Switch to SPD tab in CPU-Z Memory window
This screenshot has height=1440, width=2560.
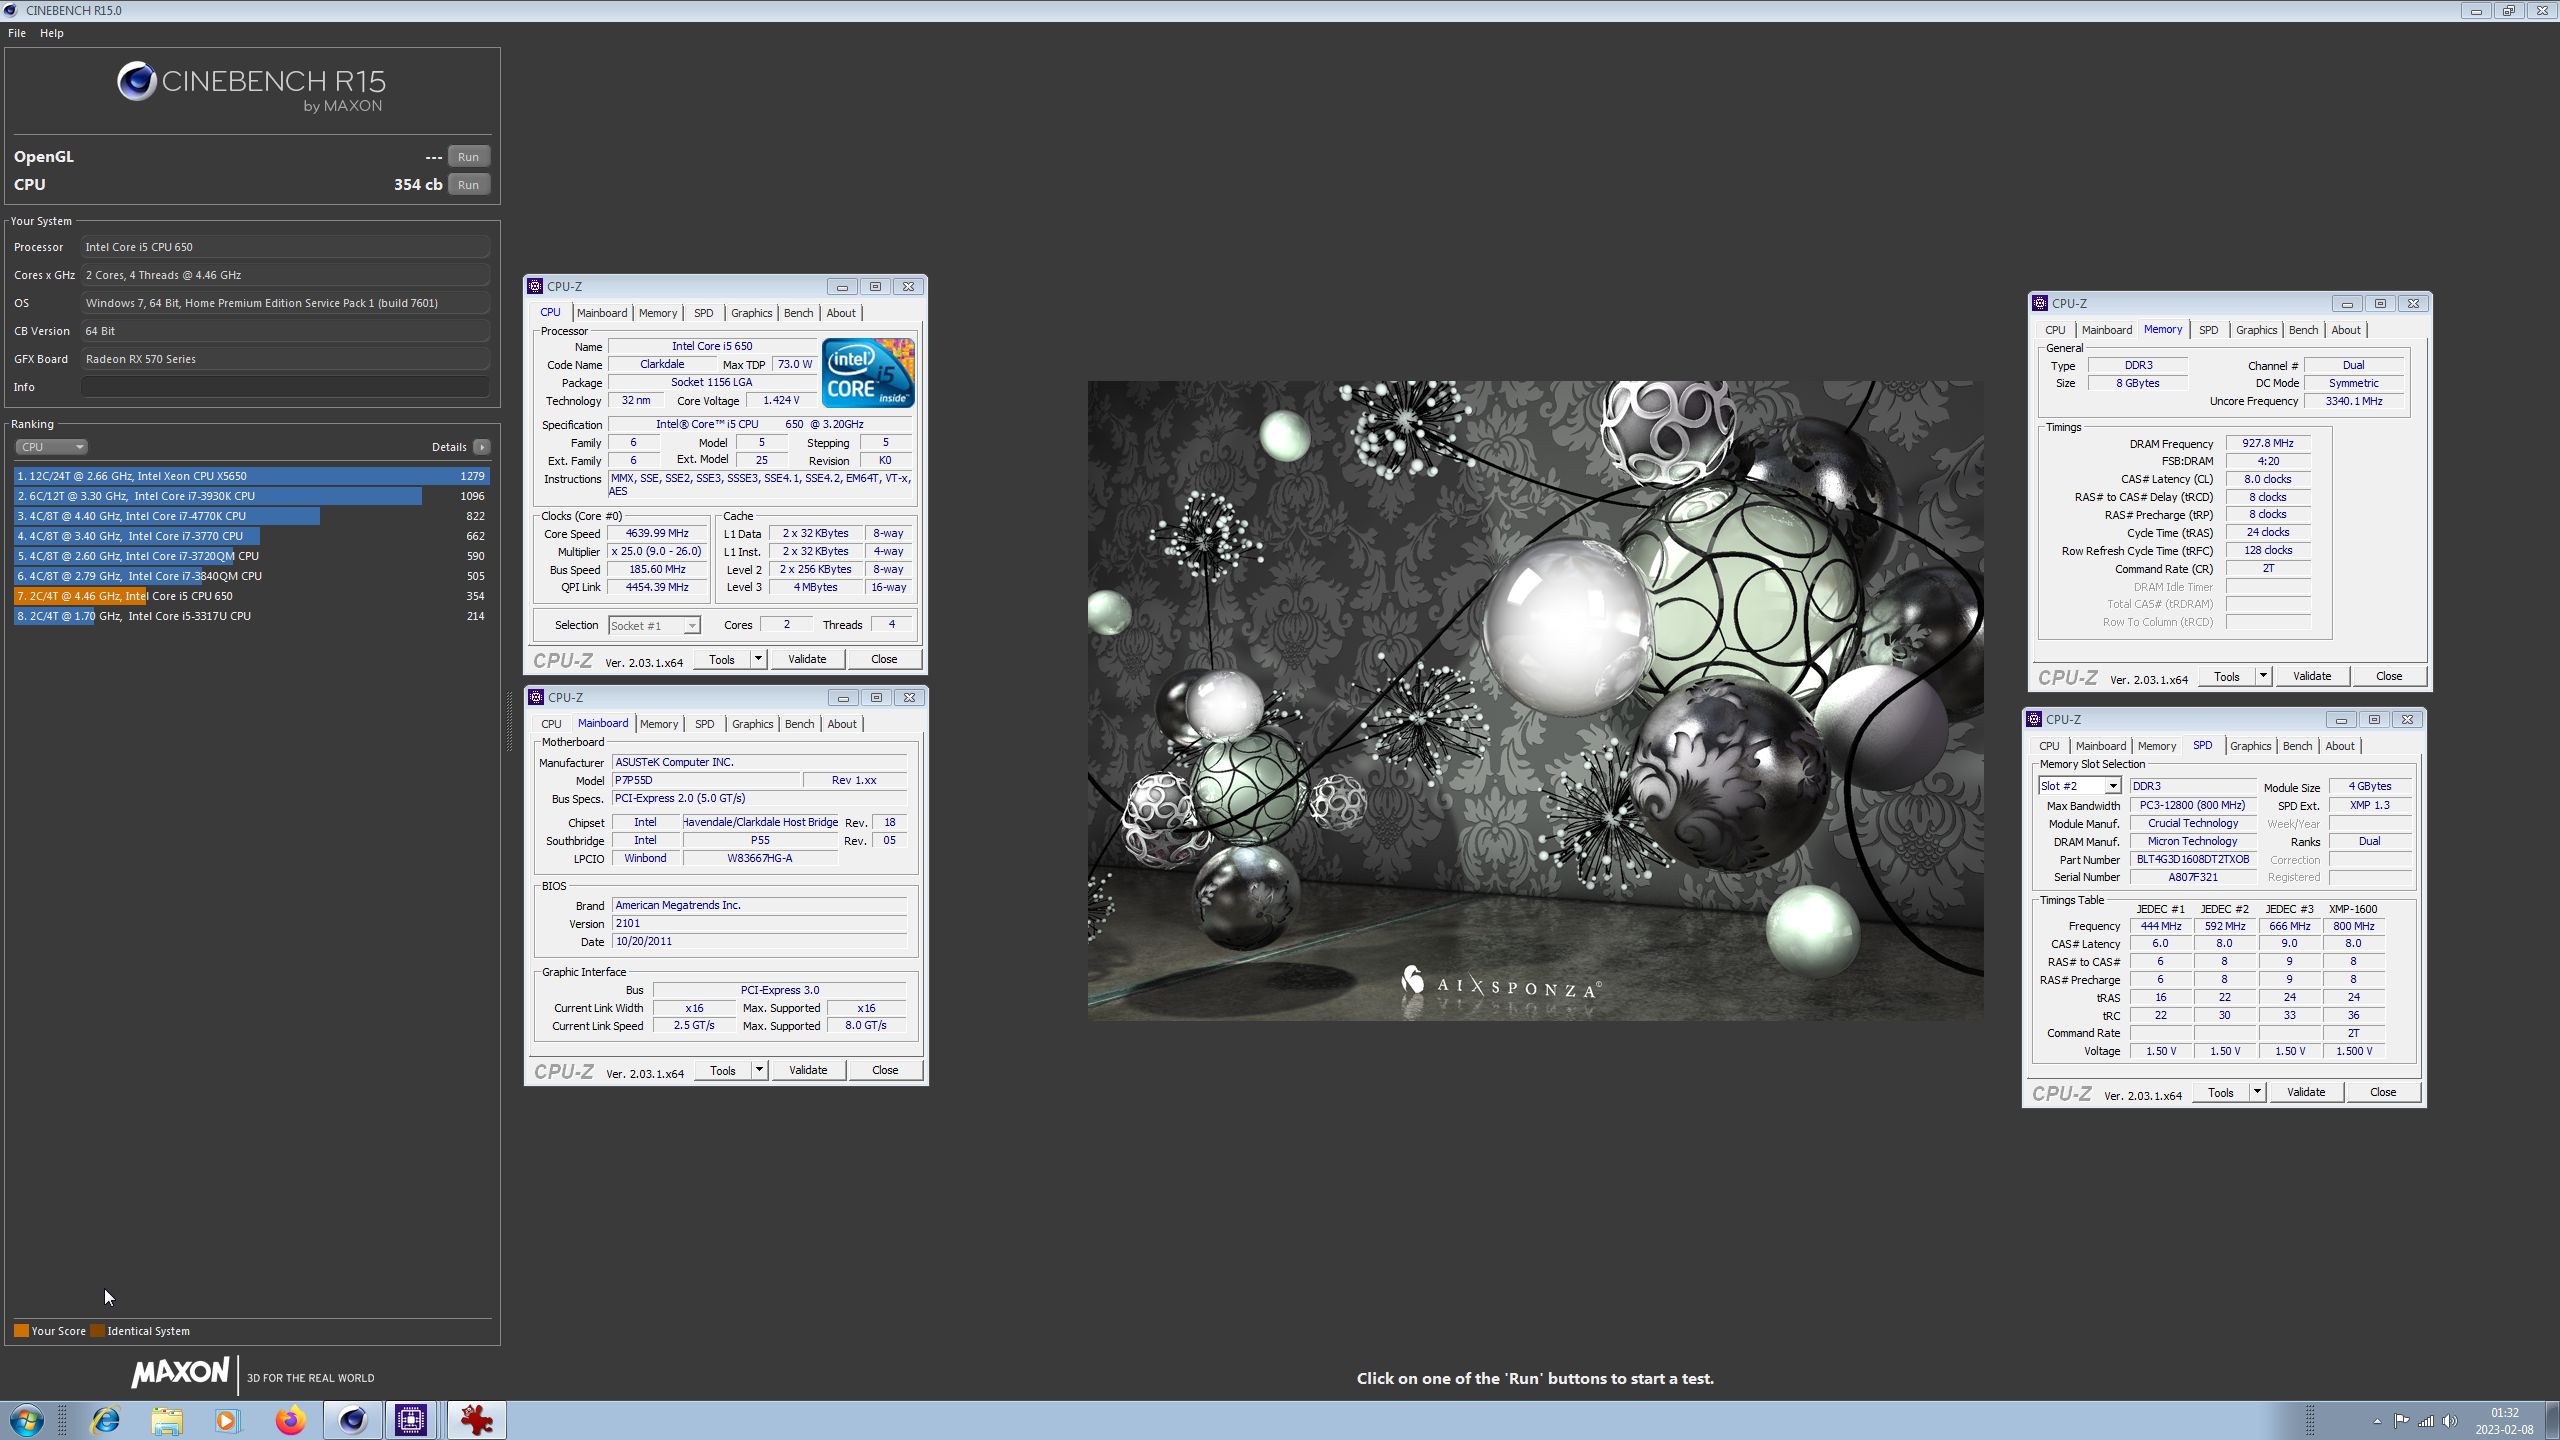click(2208, 330)
